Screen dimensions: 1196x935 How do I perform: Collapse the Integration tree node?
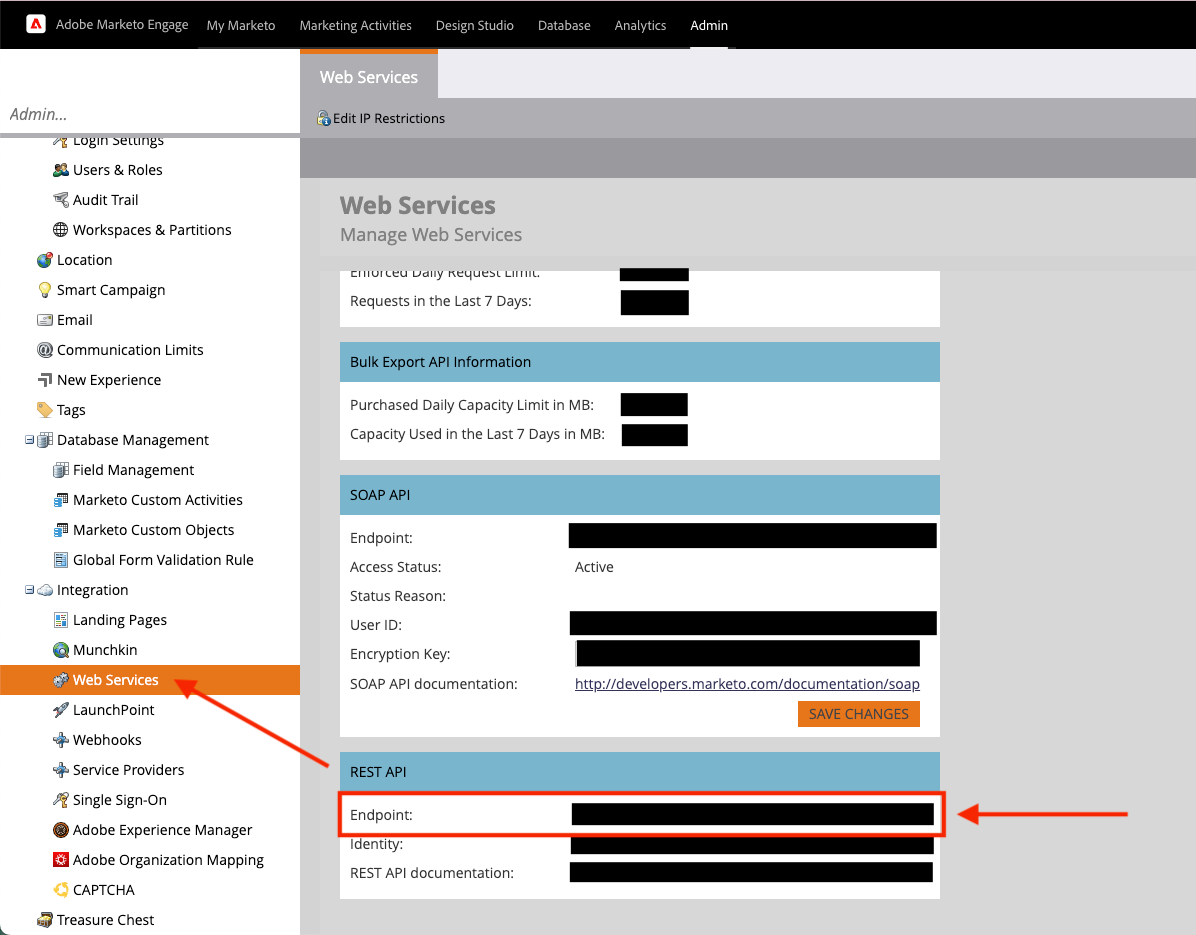(29, 590)
